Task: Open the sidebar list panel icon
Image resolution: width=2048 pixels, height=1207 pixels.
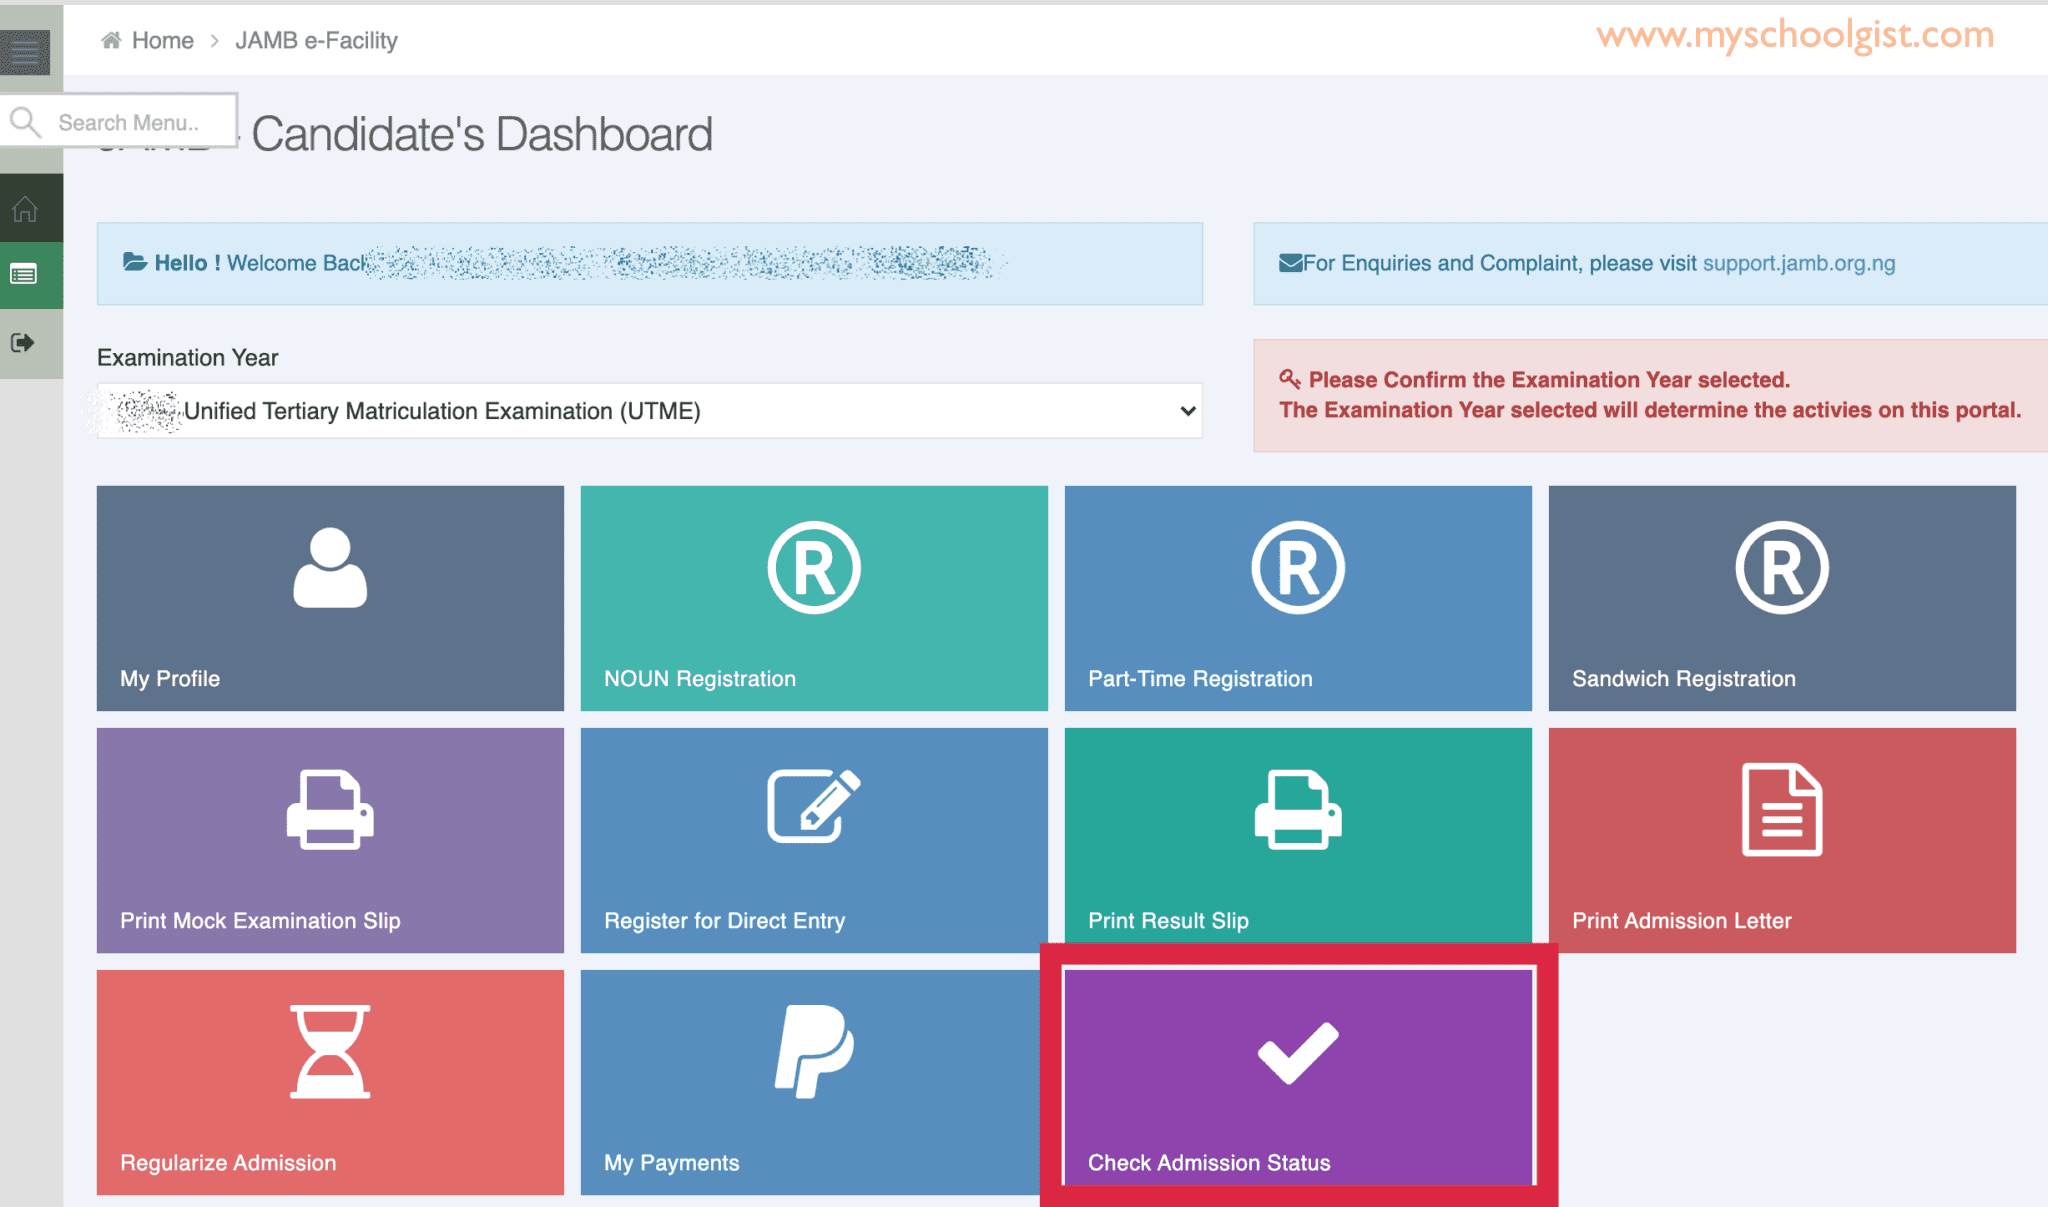Action: point(24,274)
